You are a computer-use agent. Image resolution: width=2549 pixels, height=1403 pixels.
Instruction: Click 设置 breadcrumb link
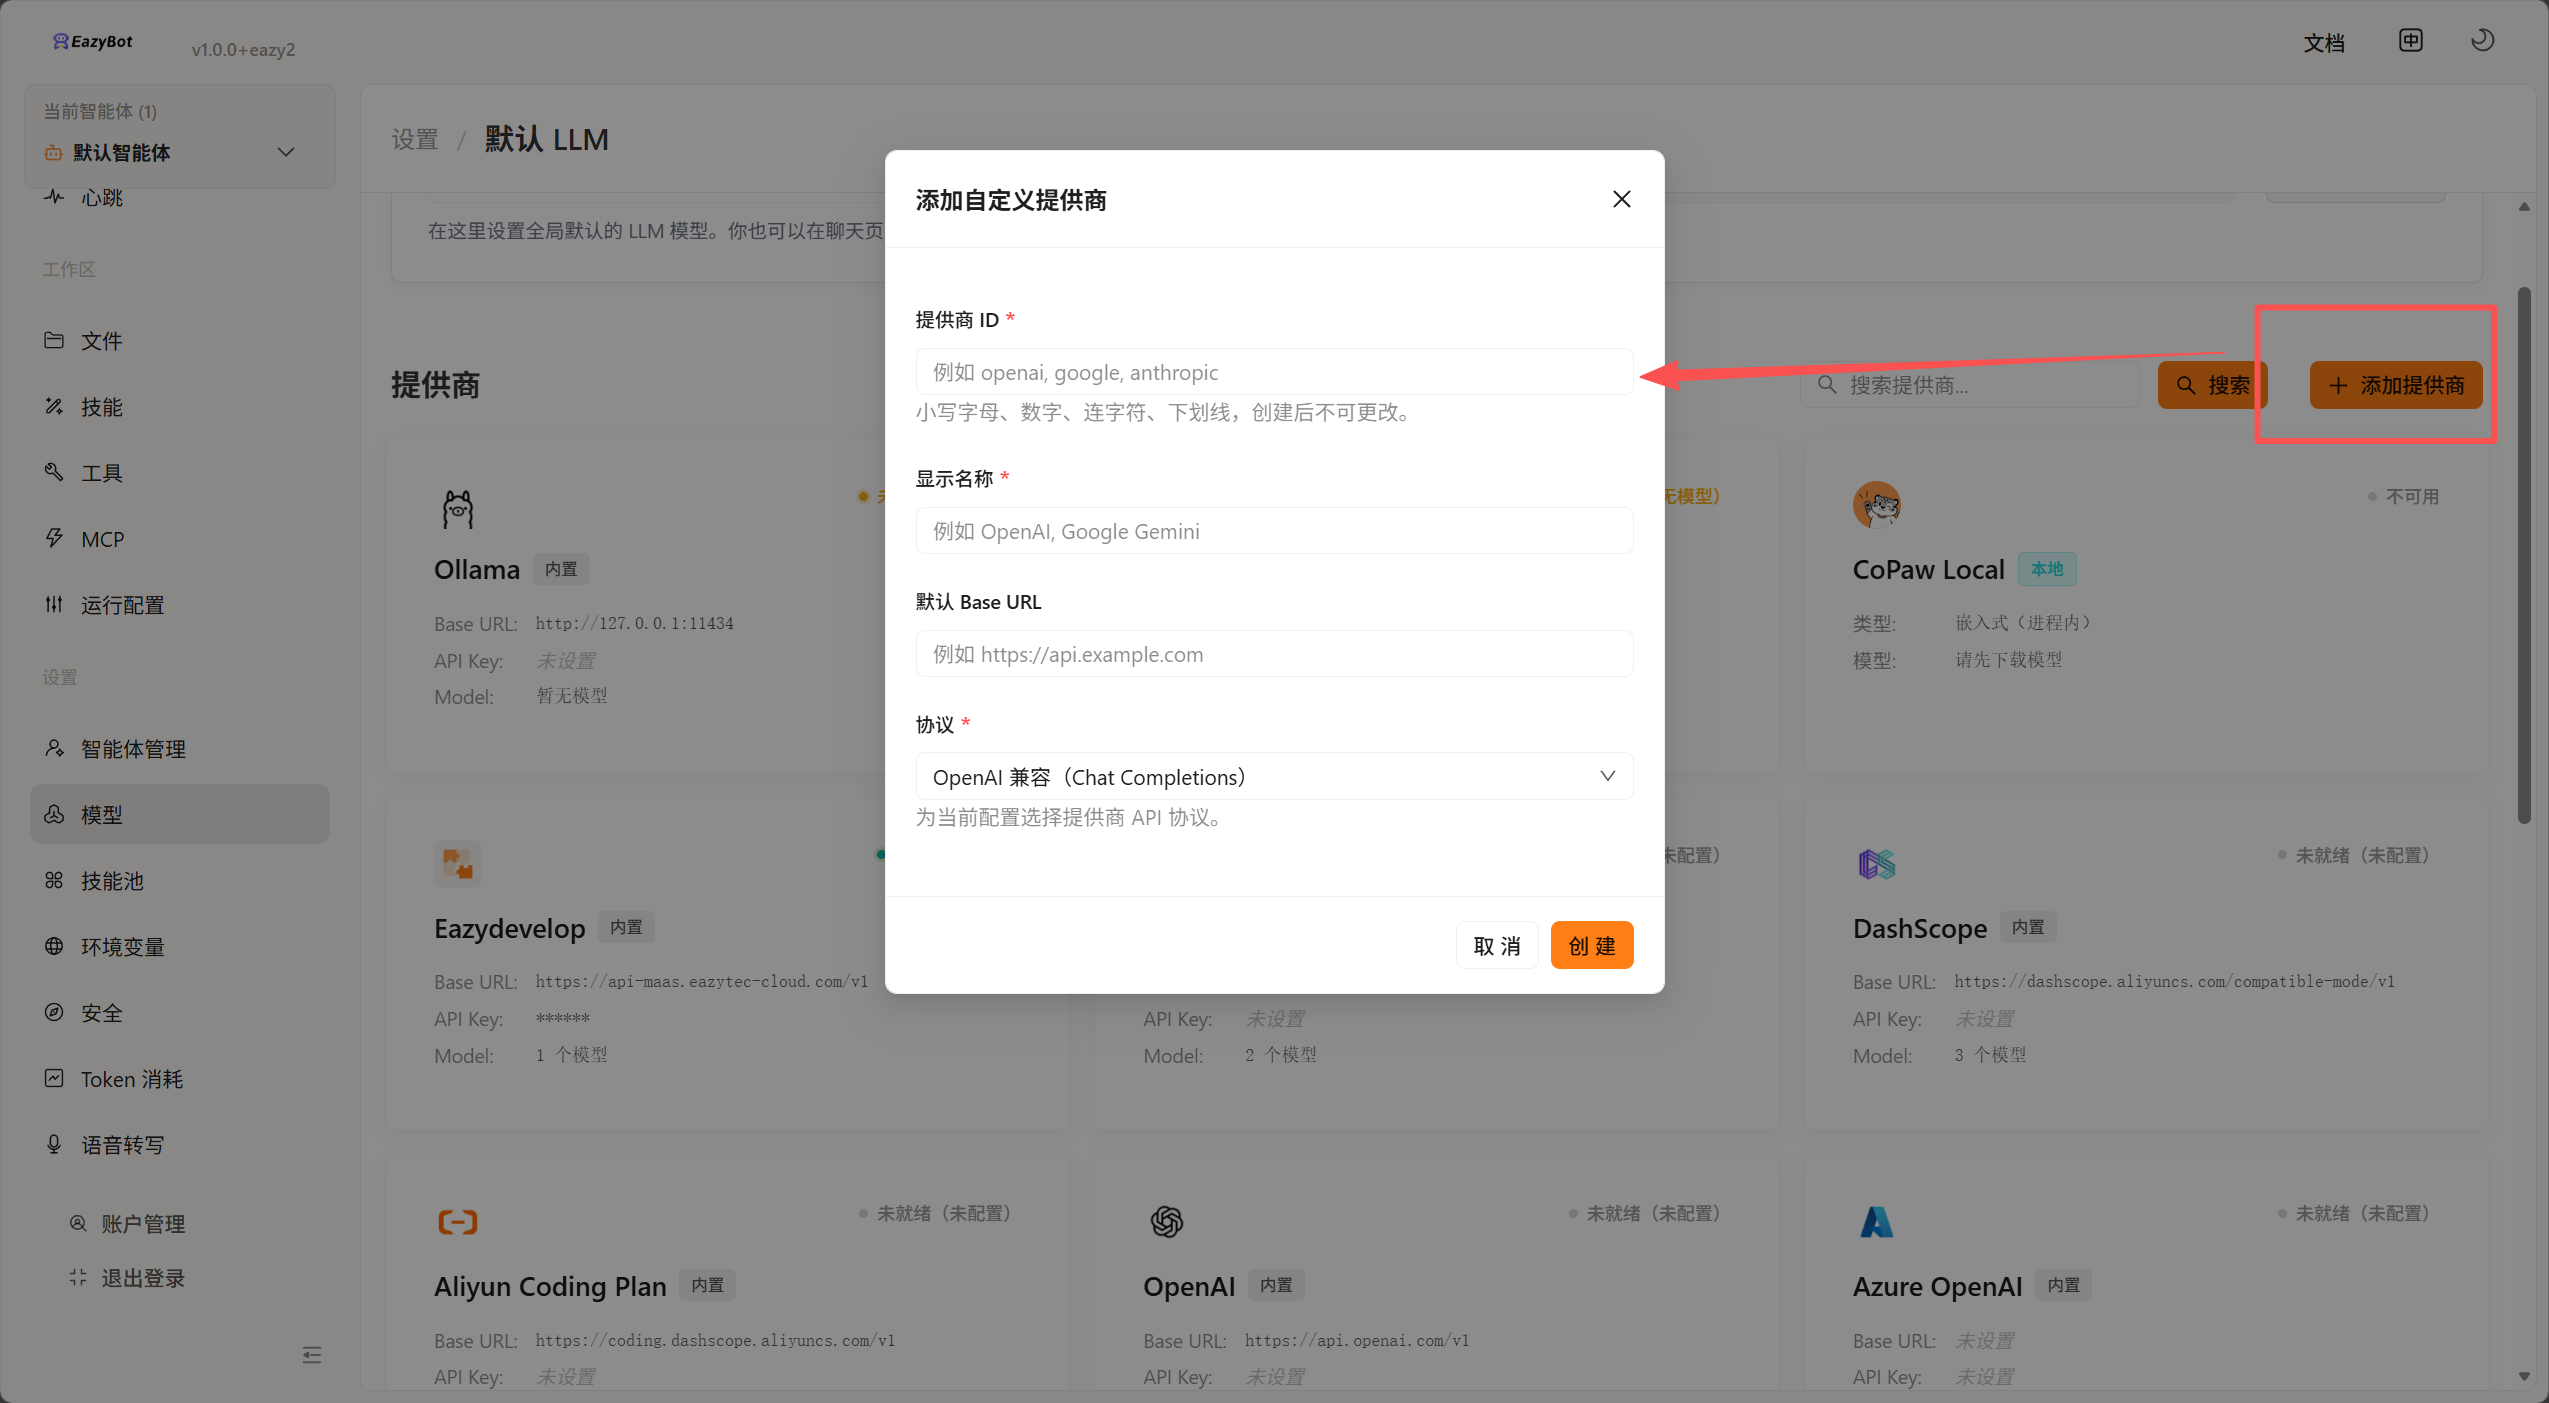pos(415,139)
